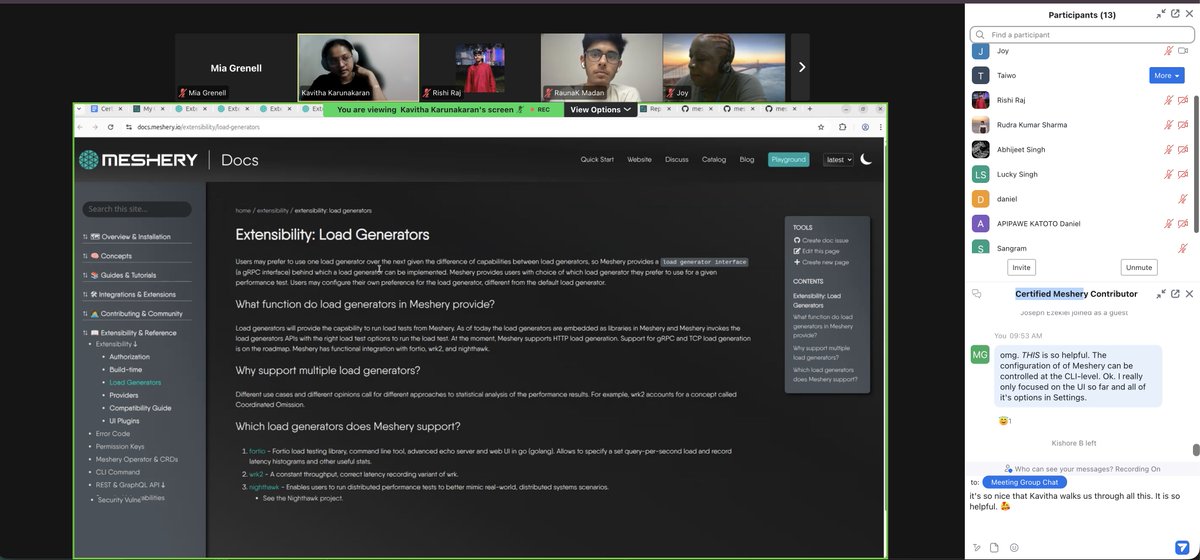The width and height of the screenshot is (1200, 560).
Task: Expand Contributing & Community sidebar section
Action: (x=133, y=313)
